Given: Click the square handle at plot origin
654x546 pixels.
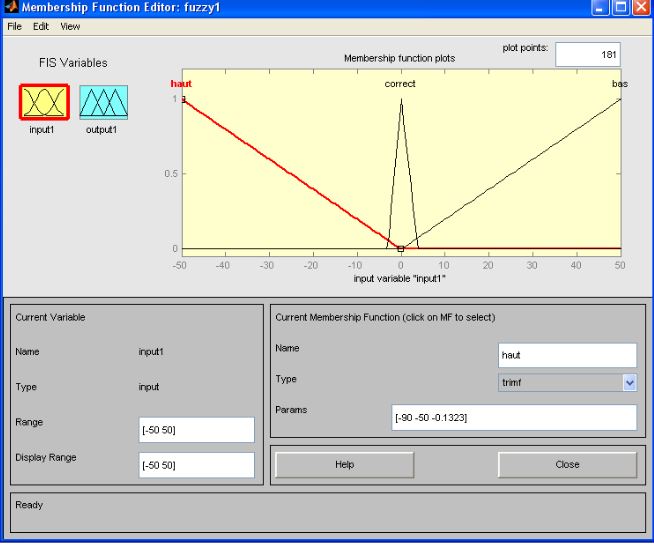Looking at the screenshot, I should (x=401, y=249).
